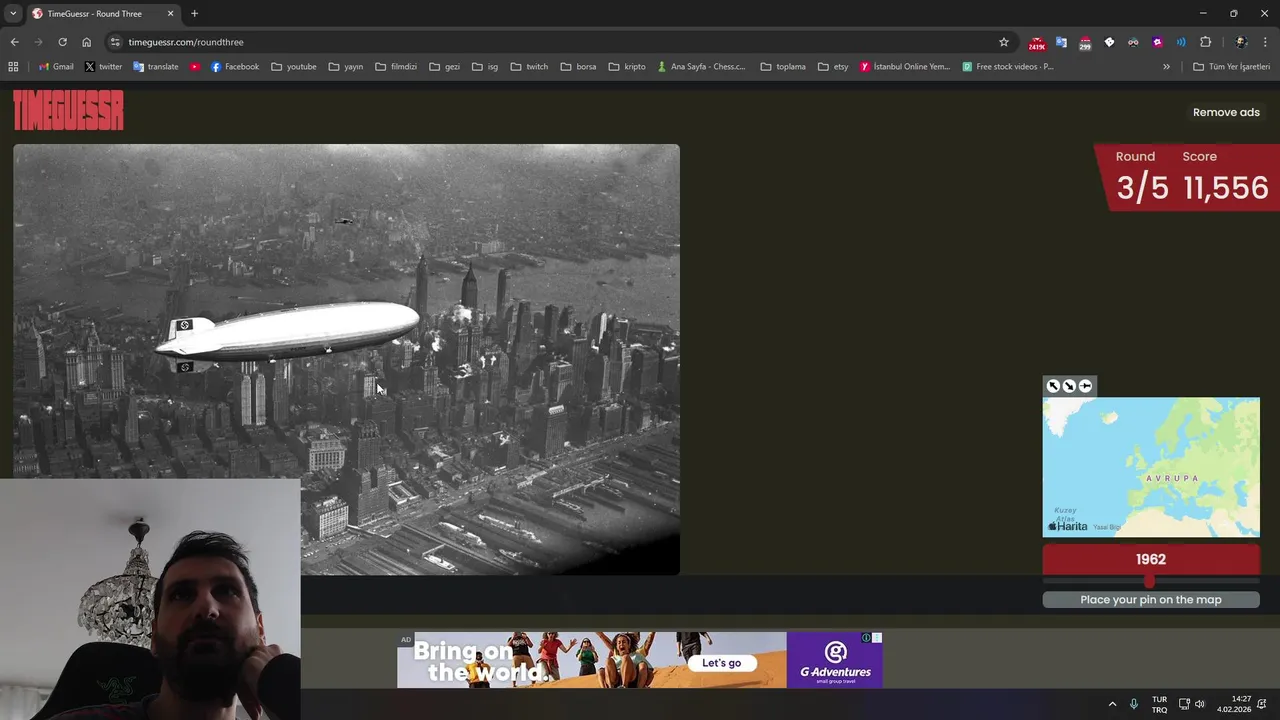Switch the TUR TRQ keyboard layout
The width and height of the screenshot is (1280, 720).
1160,704
